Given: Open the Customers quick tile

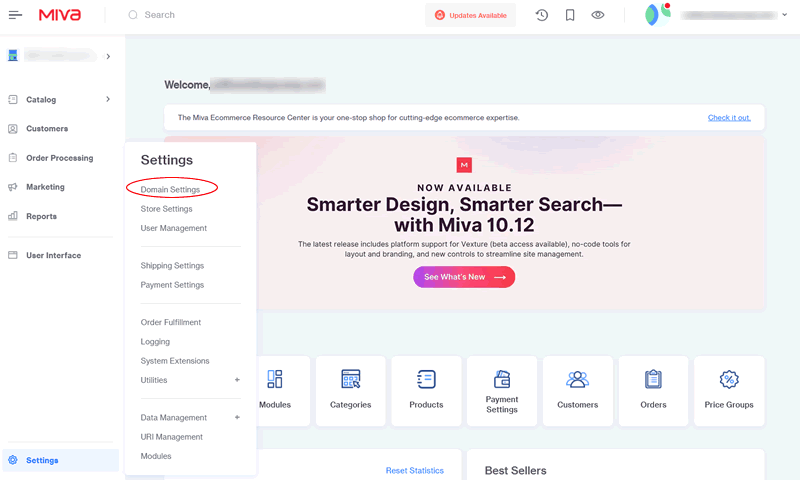Looking at the screenshot, I should pos(577,391).
